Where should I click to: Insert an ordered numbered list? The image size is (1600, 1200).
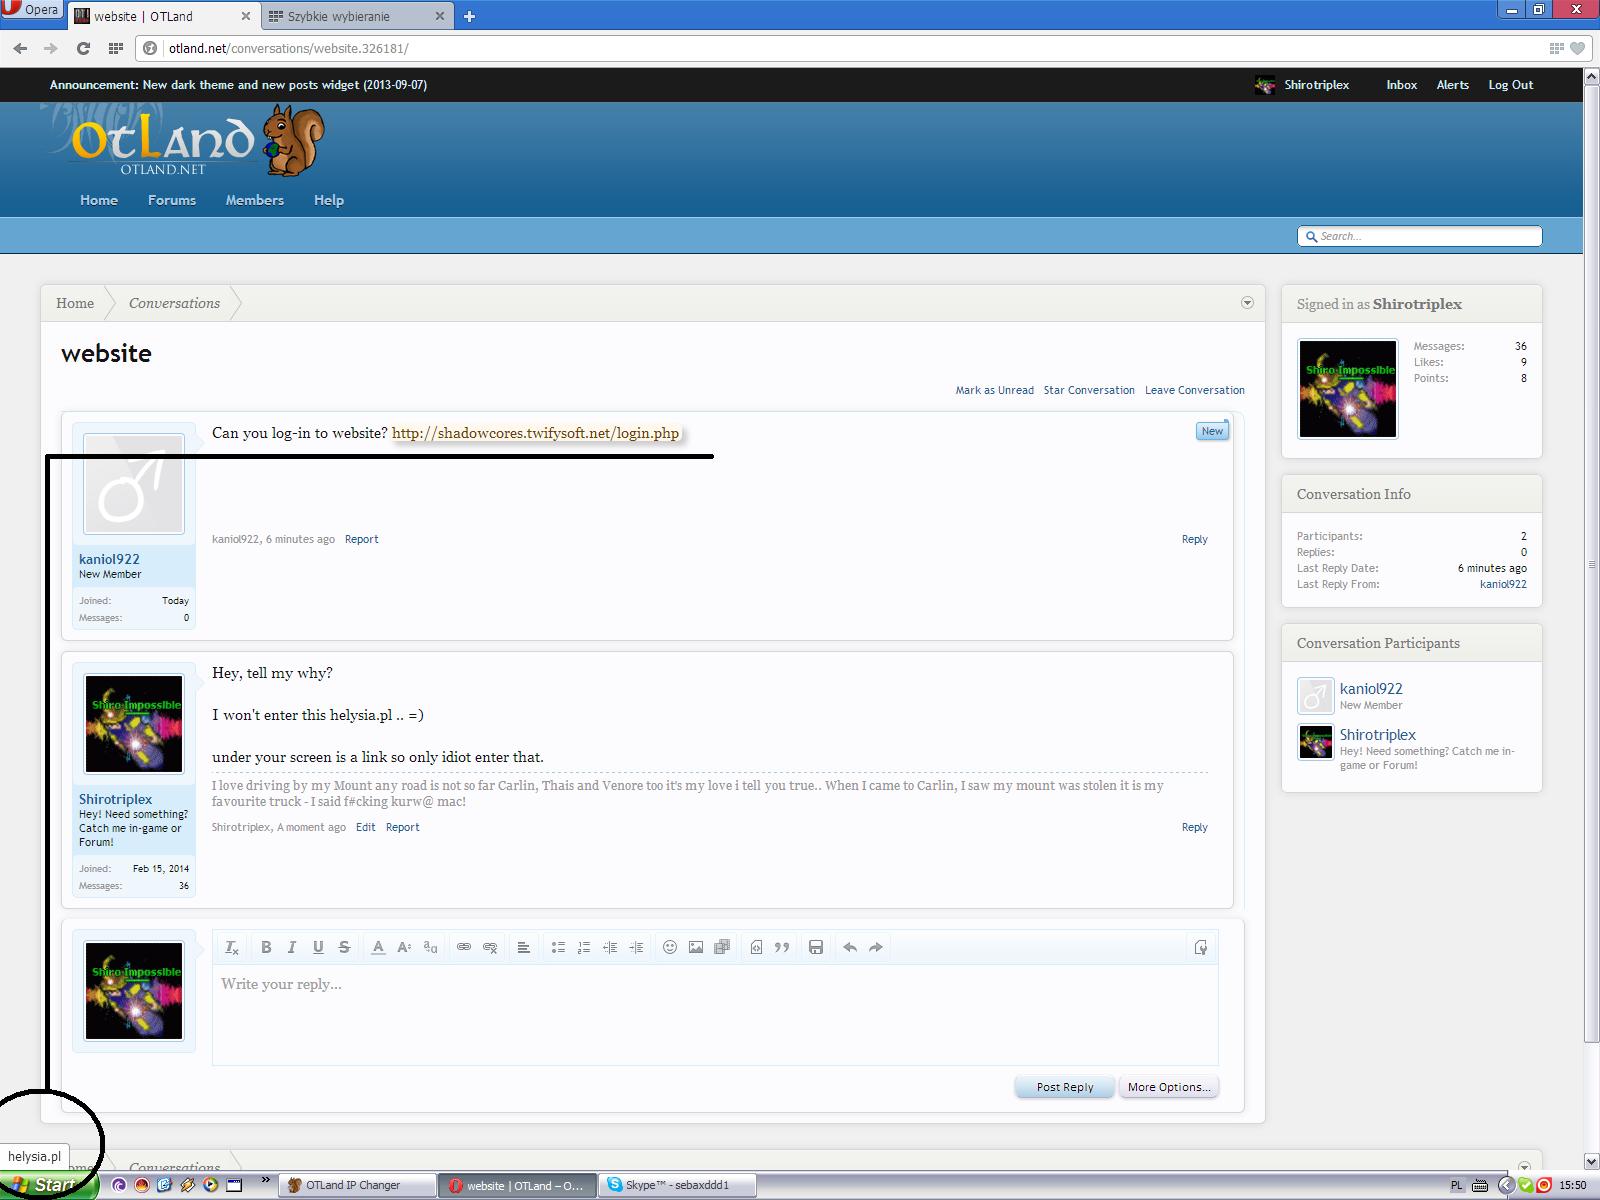point(584,947)
